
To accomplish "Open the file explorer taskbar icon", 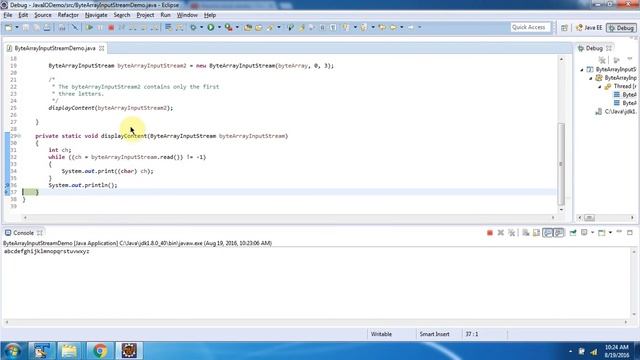I will click(69, 351).
